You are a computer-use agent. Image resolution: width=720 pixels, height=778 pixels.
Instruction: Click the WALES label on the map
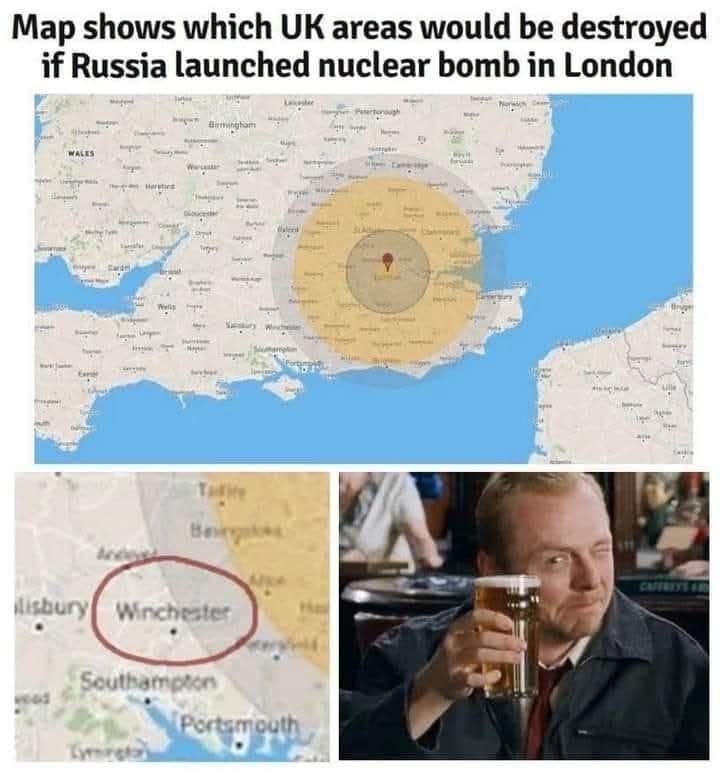(x=81, y=153)
